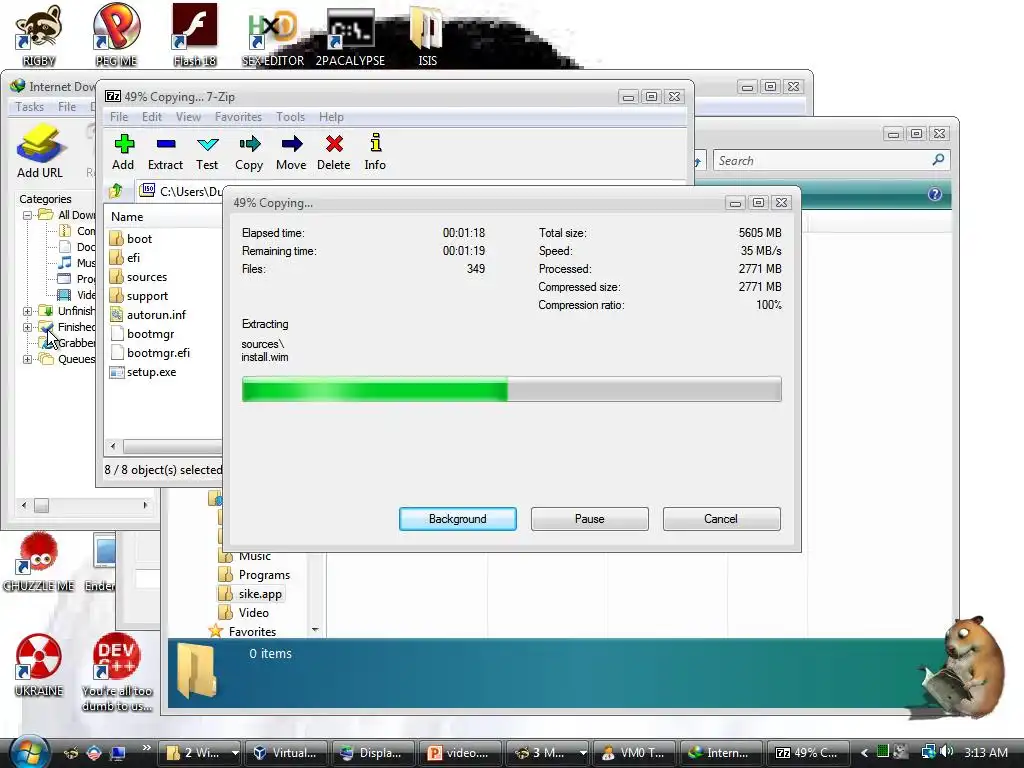Click Add URL in Internet Download Manager
The width and height of the screenshot is (1024, 768).
40,152
